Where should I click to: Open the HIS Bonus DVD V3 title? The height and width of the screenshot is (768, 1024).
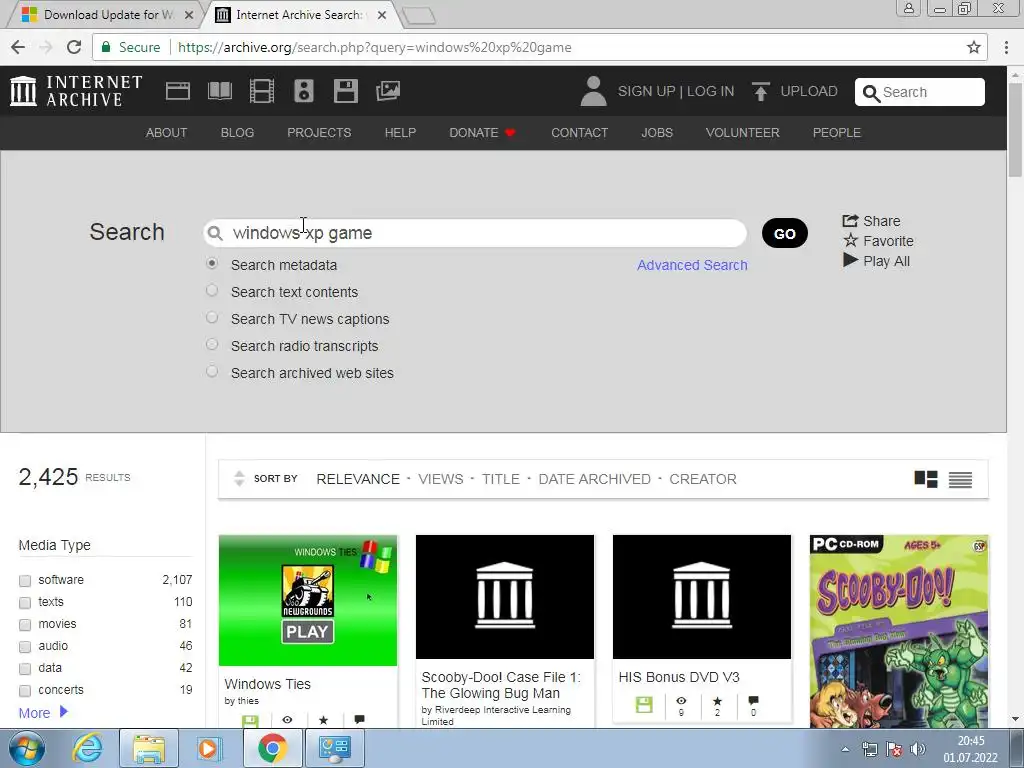(679, 677)
